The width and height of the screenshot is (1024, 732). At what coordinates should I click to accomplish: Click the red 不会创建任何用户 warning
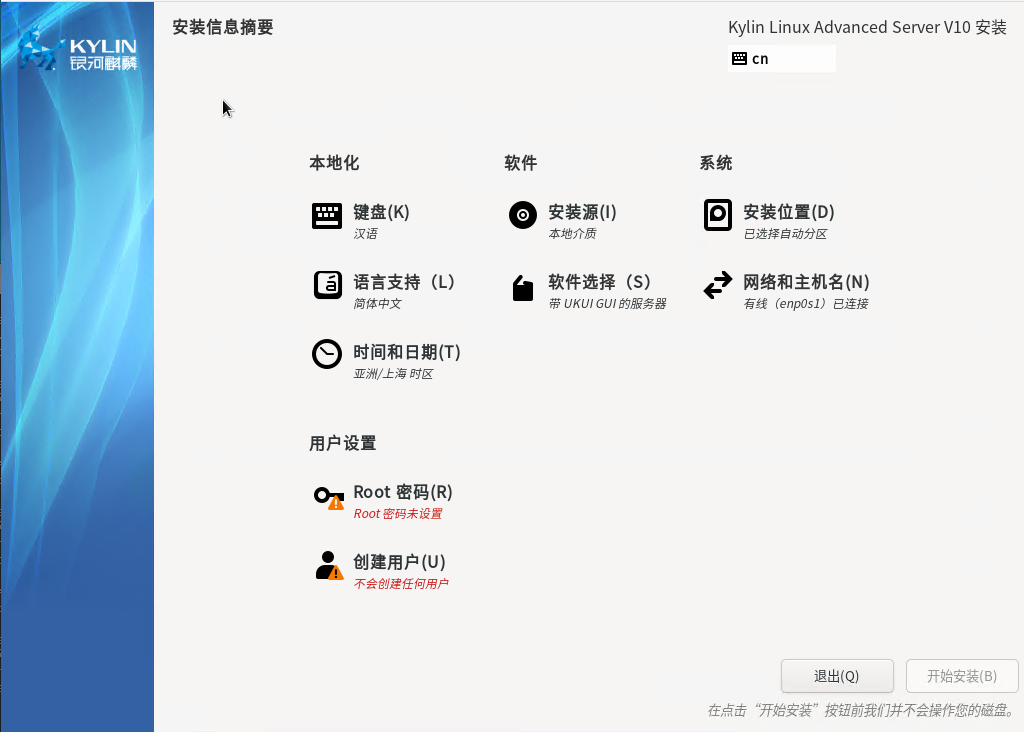click(x=401, y=584)
